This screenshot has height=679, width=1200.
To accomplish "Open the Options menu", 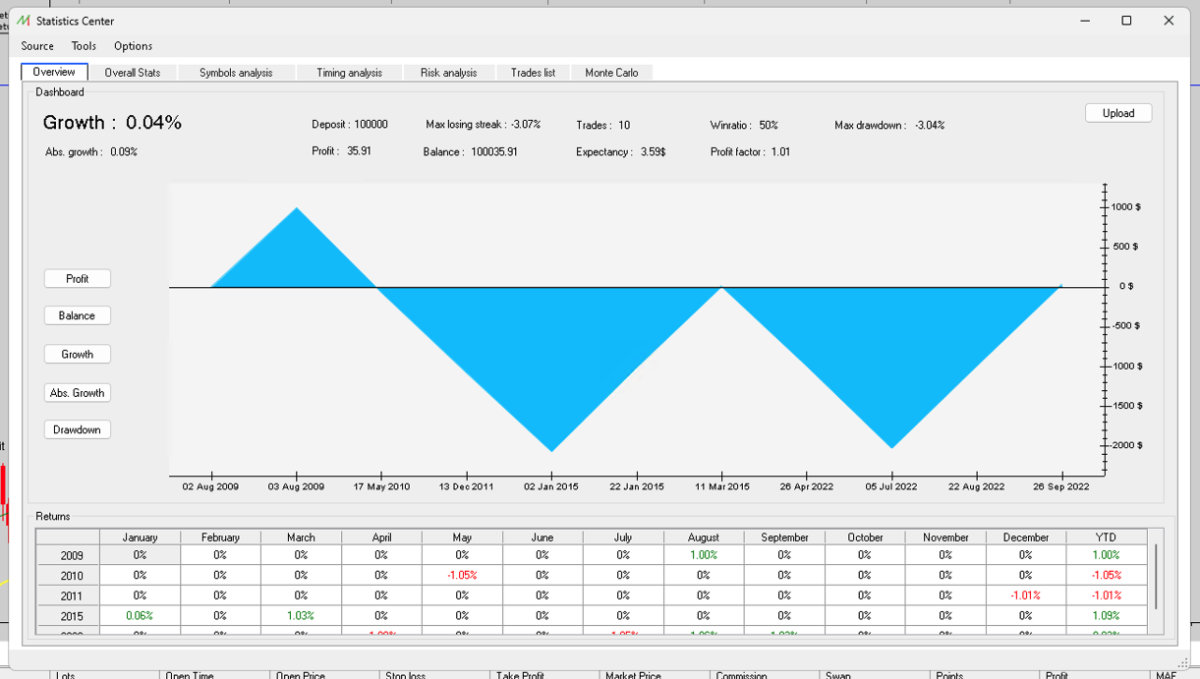I will 133,46.
